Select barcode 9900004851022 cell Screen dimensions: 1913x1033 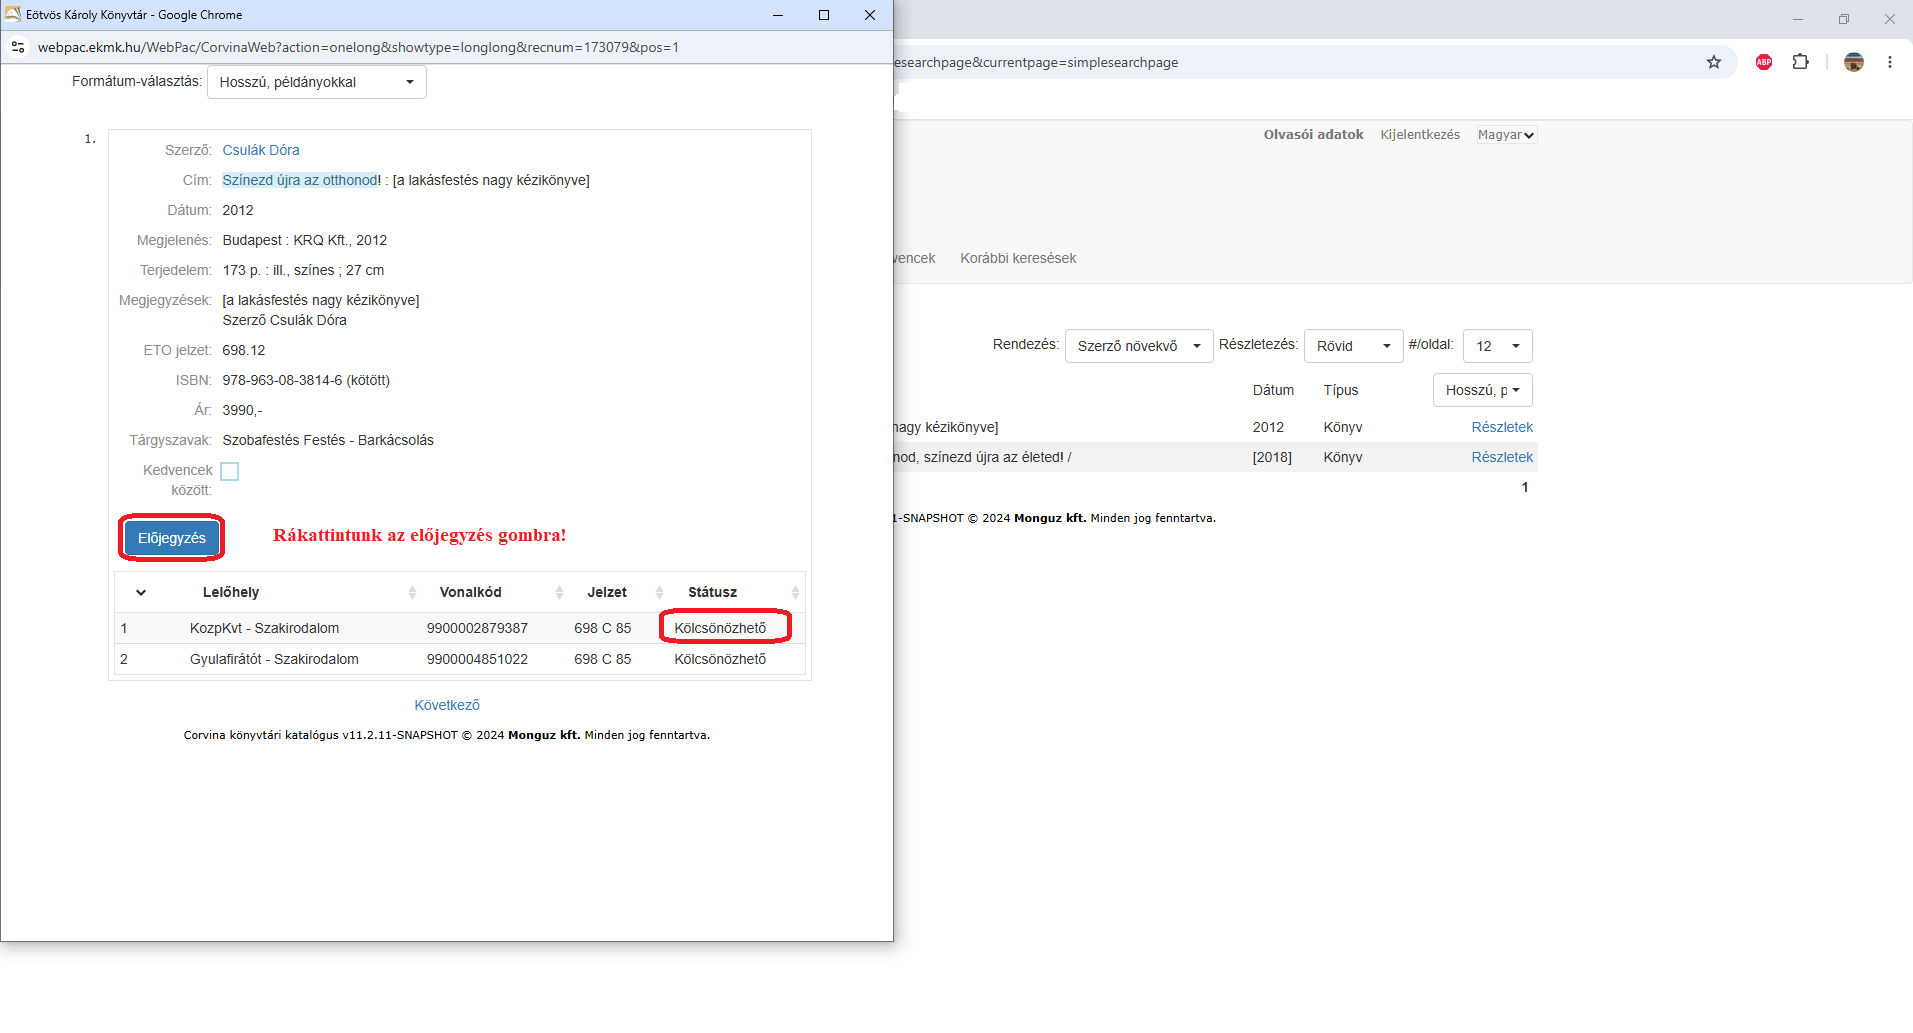click(477, 659)
